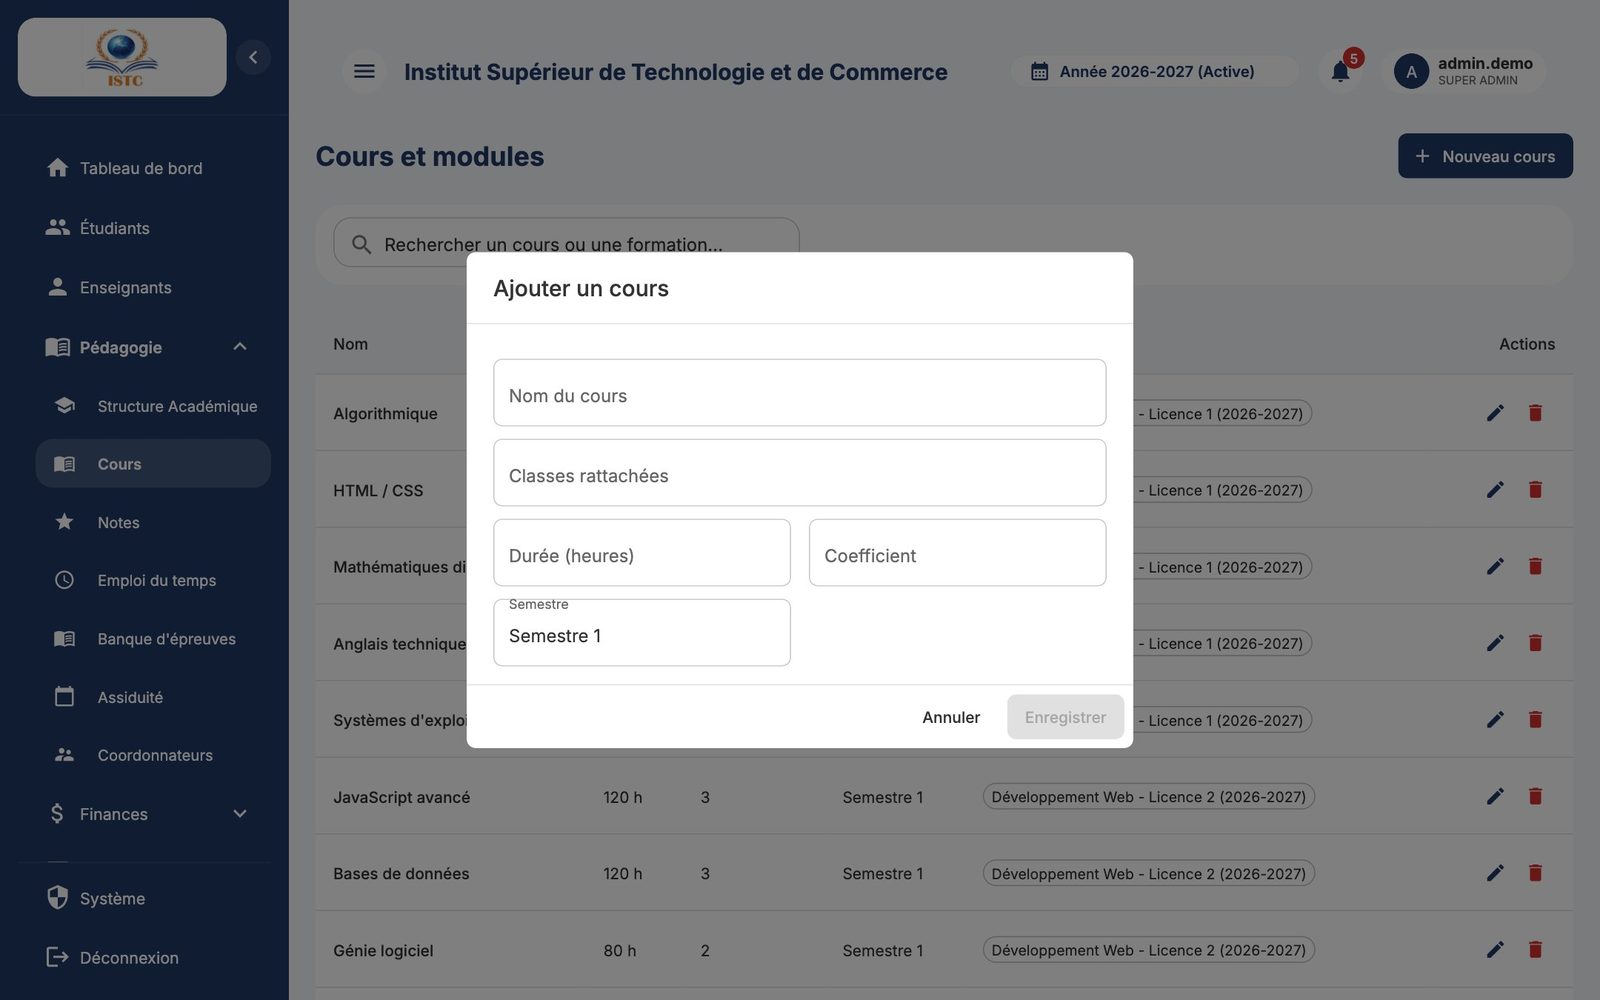Screen dimensions: 1600x1000
Task: Click the ISTC logo
Action: click(x=122, y=57)
